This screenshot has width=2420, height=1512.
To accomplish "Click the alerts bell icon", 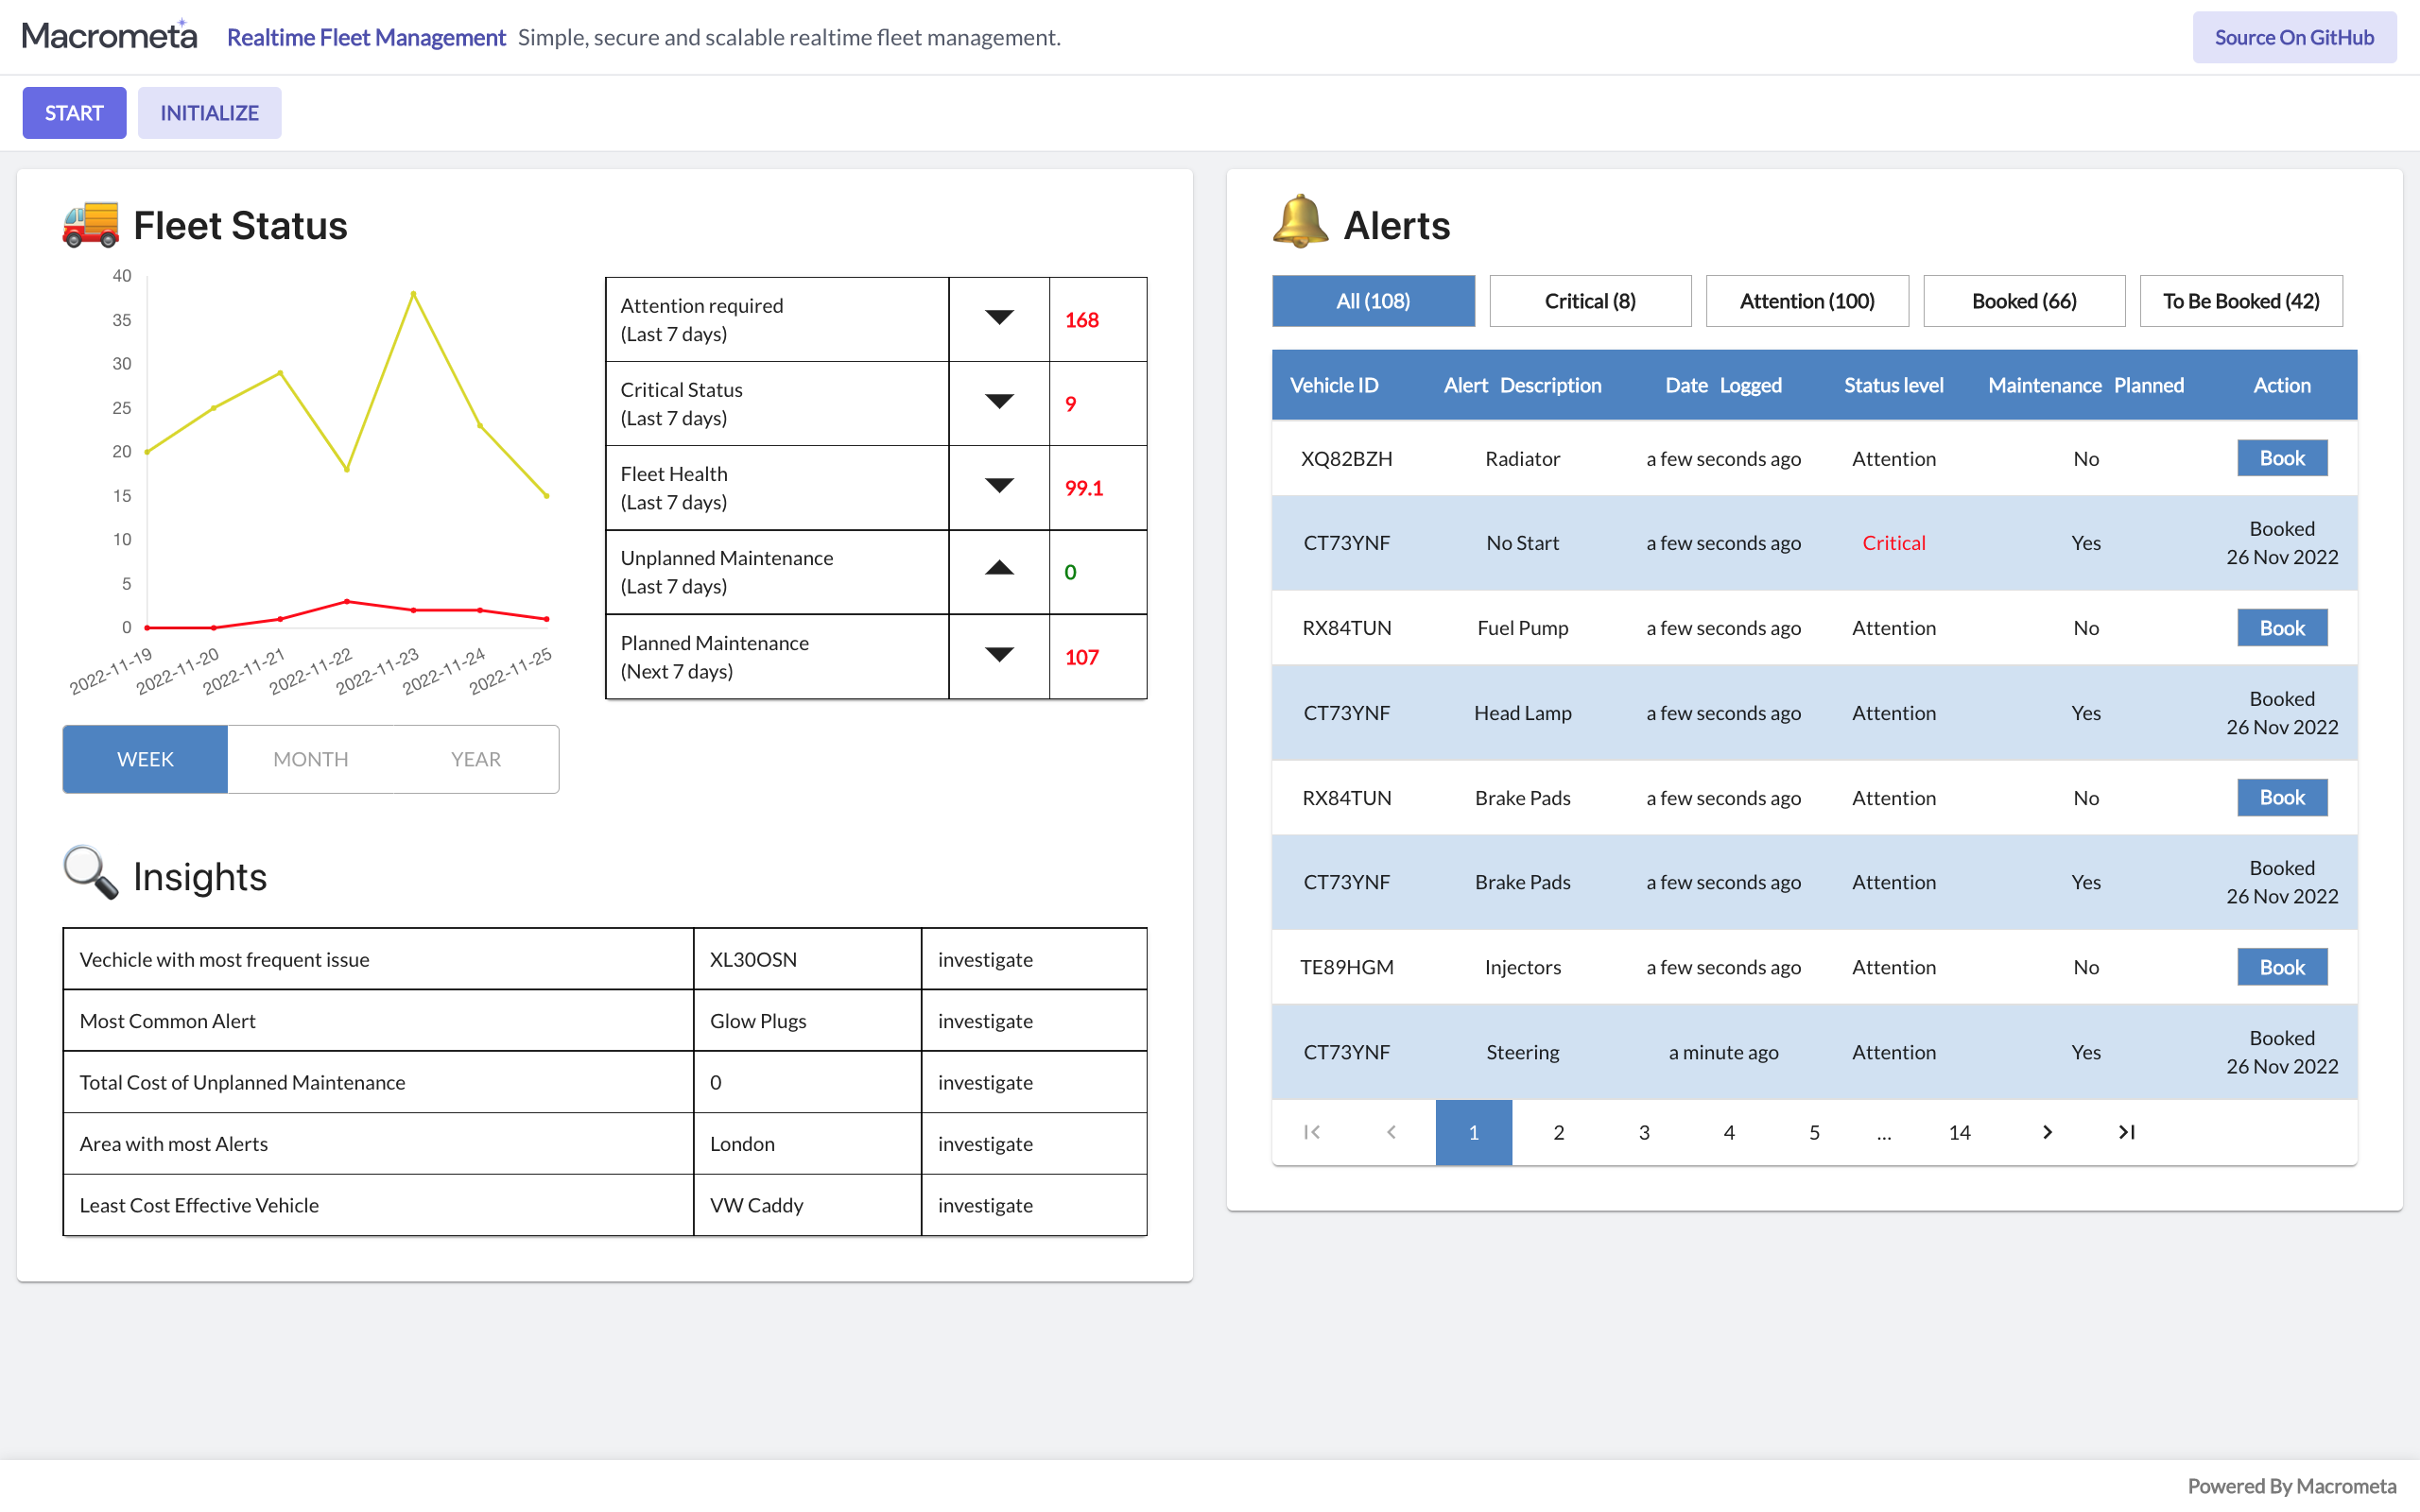I will pyautogui.click(x=1300, y=222).
